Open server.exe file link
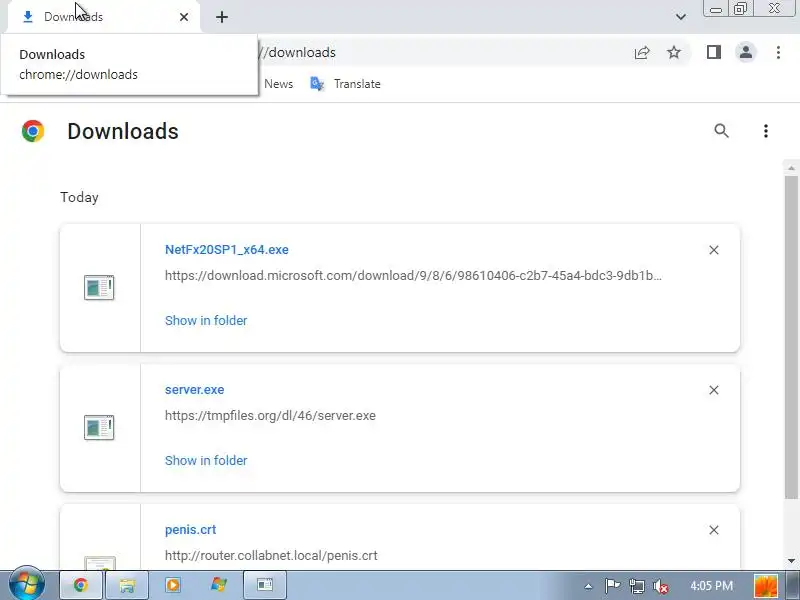The image size is (800, 600). tap(194, 390)
